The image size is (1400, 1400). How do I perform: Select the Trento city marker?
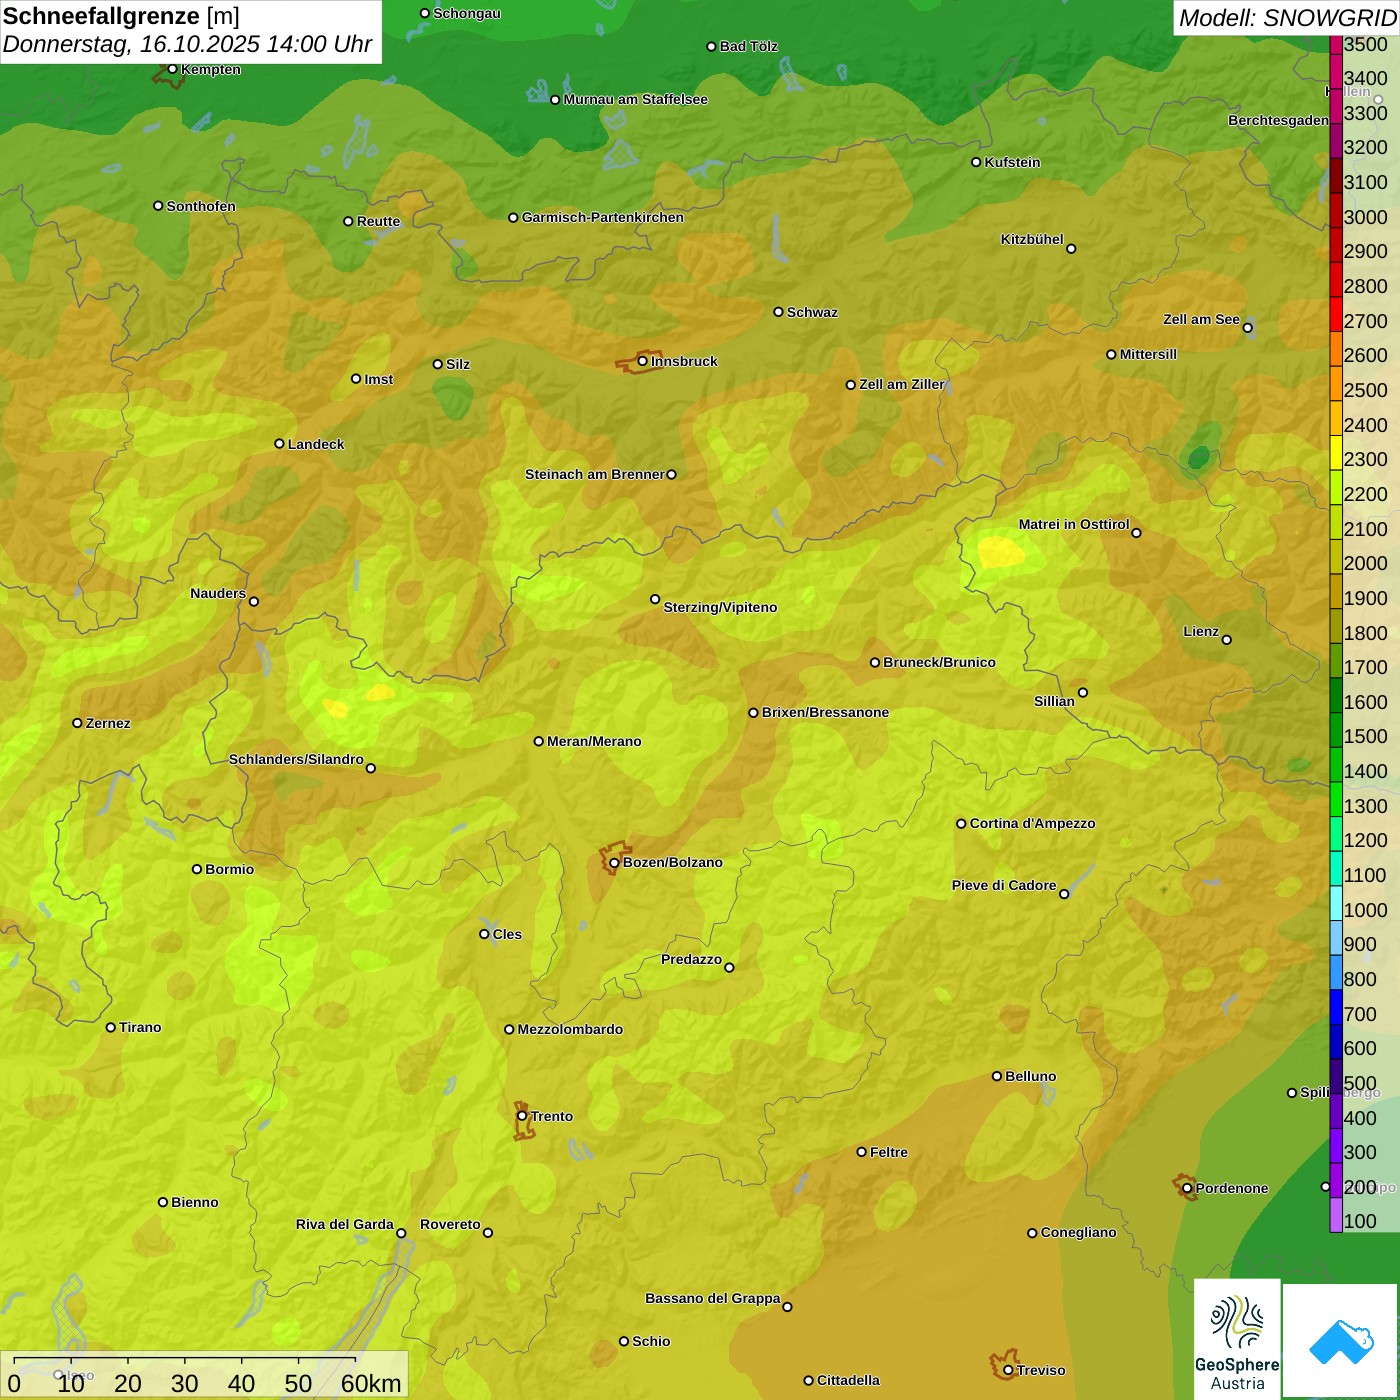pyautogui.click(x=522, y=1116)
